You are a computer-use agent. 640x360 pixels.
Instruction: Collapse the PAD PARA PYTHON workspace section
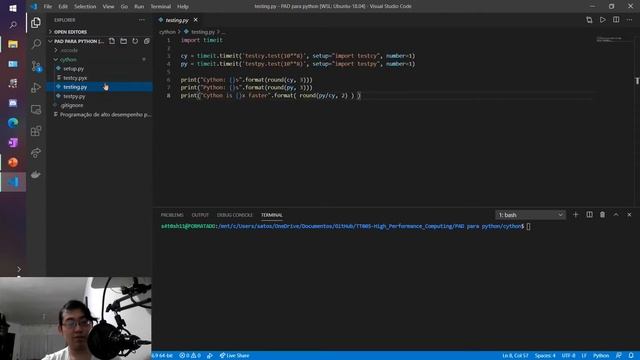pos(76,41)
